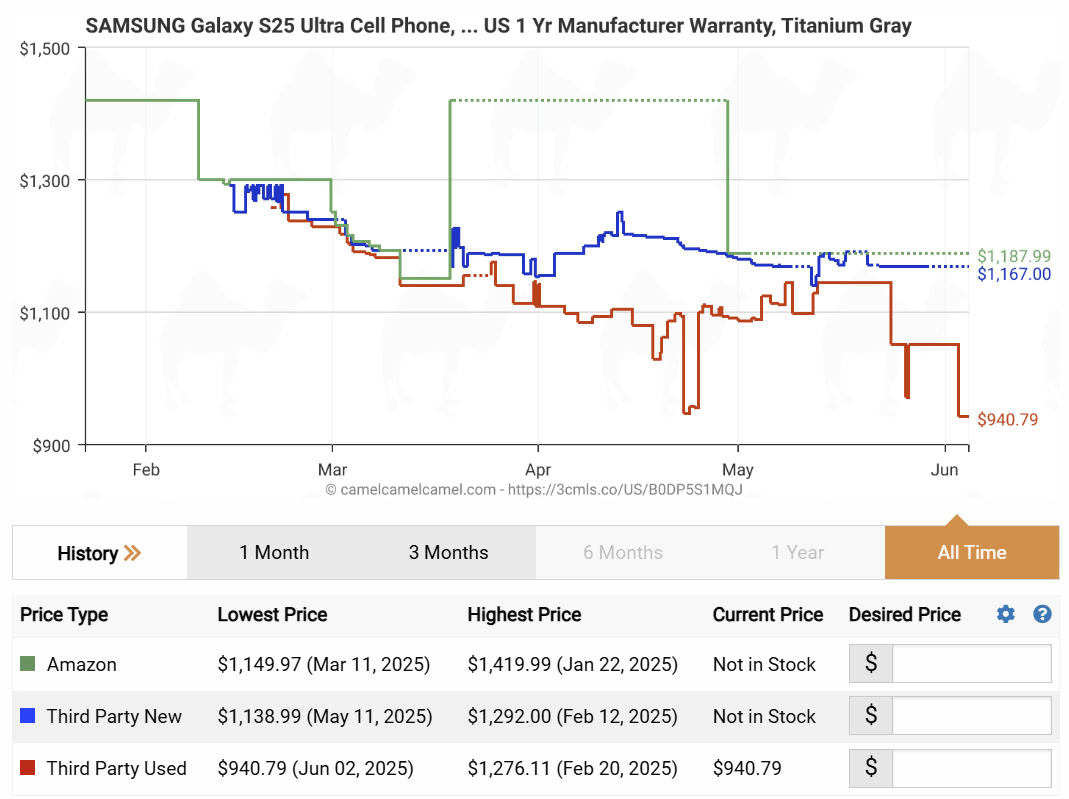
Task: Click the settings gear icon
Action: click(x=1006, y=614)
